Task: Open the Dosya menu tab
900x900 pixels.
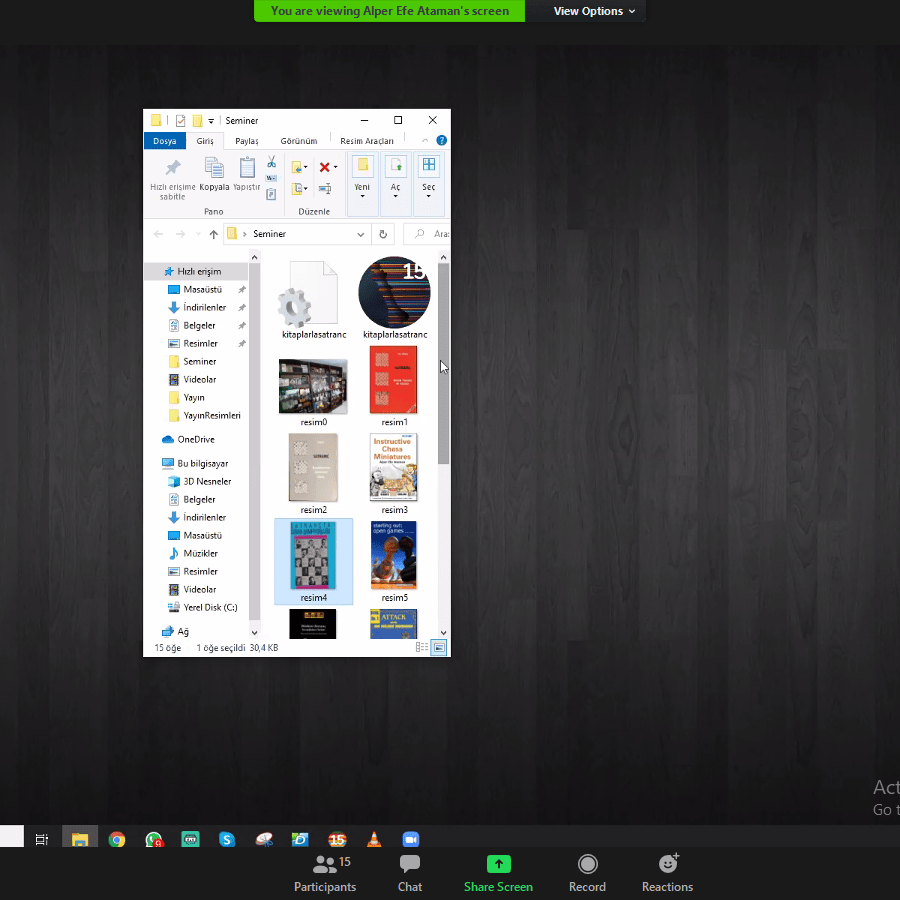Action: (165, 141)
